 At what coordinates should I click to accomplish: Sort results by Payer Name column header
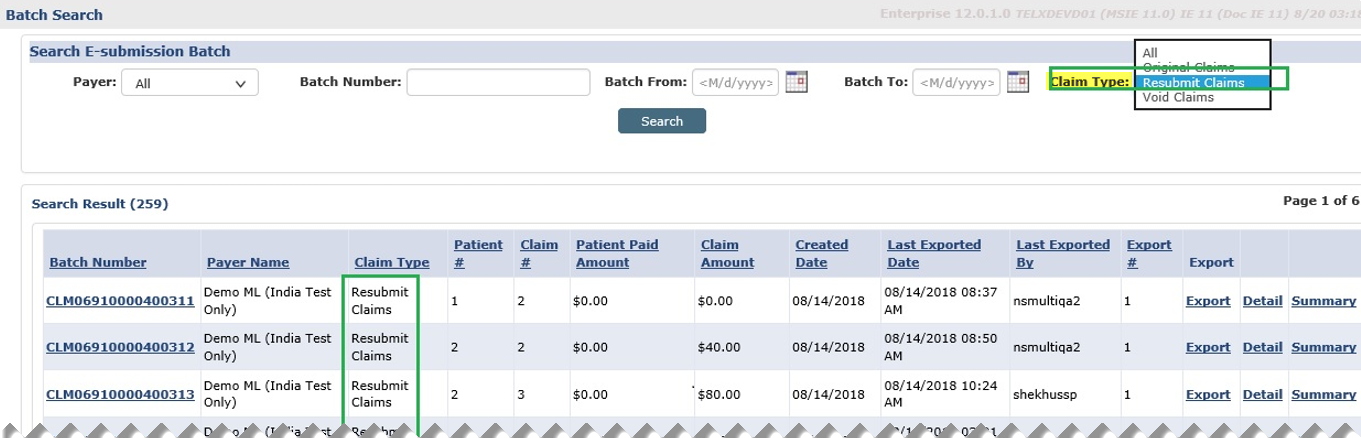pos(248,263)
